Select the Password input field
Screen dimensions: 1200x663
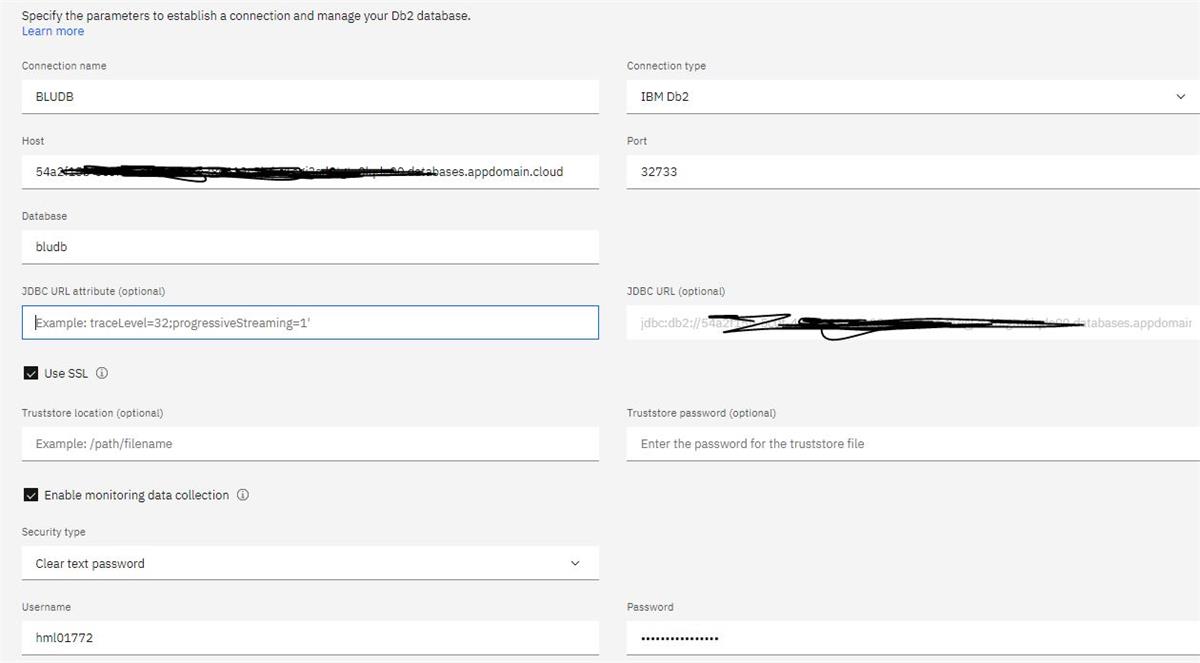pos(912,637)
